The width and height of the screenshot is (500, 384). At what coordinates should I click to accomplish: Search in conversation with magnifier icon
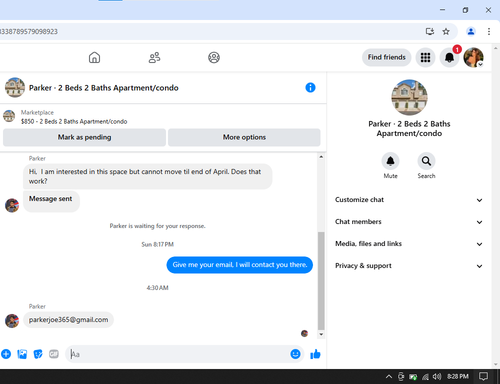click(426, 161)
